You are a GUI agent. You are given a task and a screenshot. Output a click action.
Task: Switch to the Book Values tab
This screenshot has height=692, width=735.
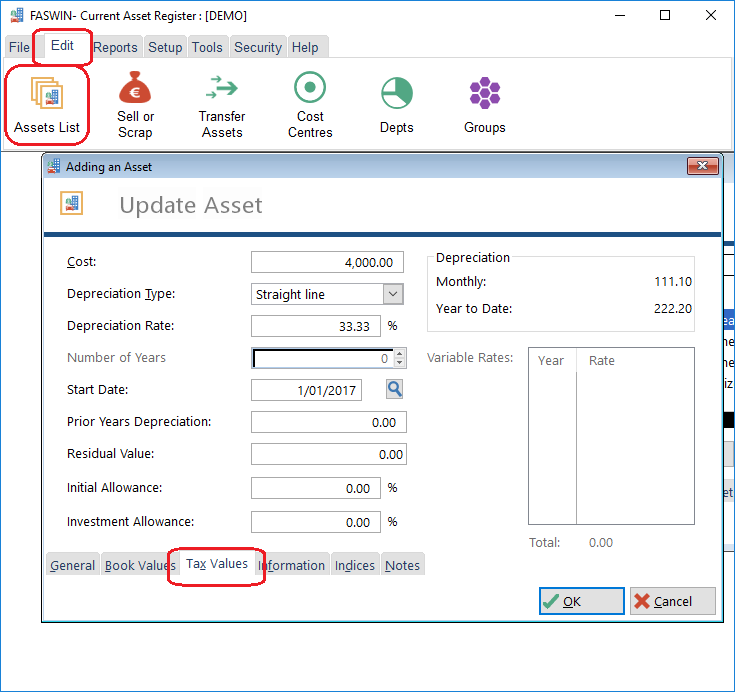tap(140, 565)
